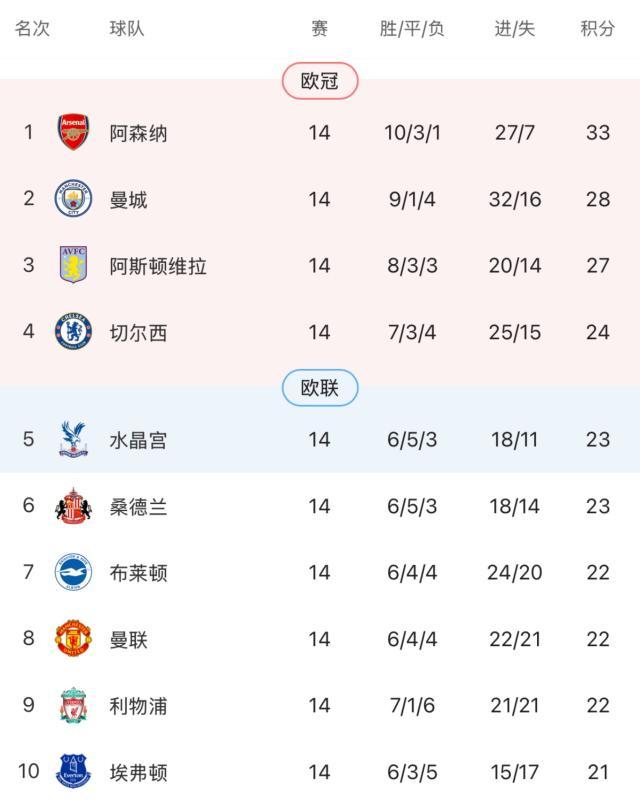
Task: Click the Sunderland club badge
Action: (73, 506)
